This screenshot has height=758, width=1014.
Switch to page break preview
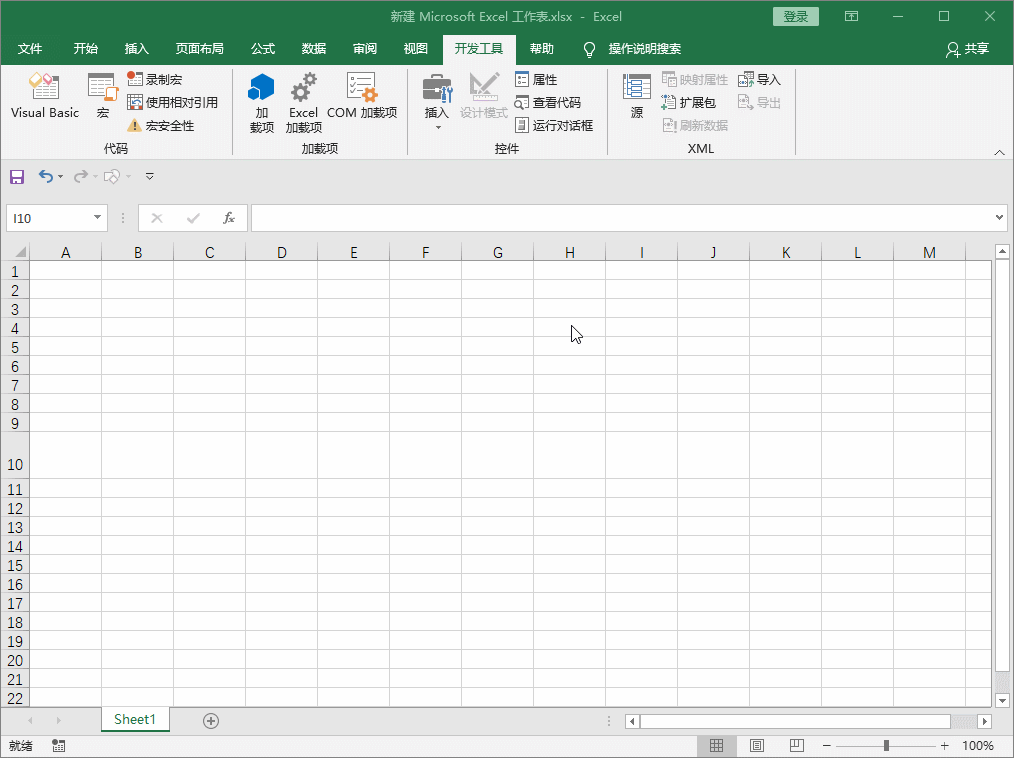[x=797, y=746]
